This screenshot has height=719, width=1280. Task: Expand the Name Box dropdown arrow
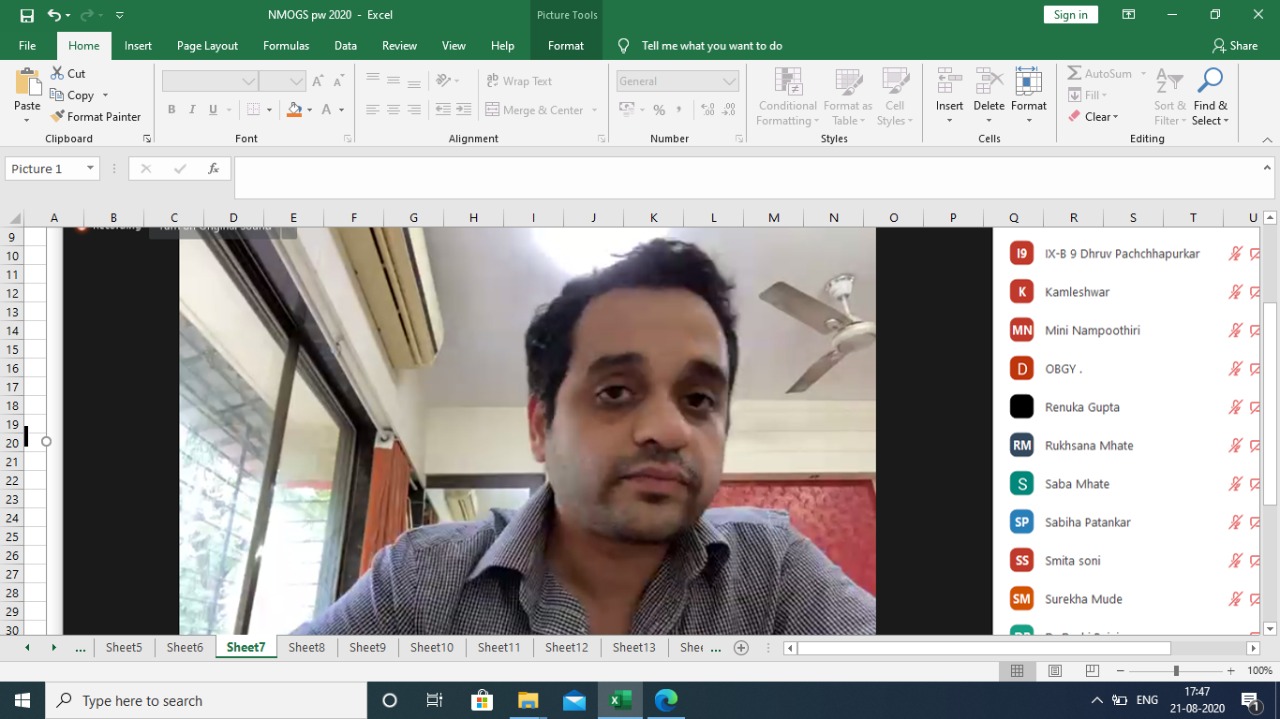90,169
